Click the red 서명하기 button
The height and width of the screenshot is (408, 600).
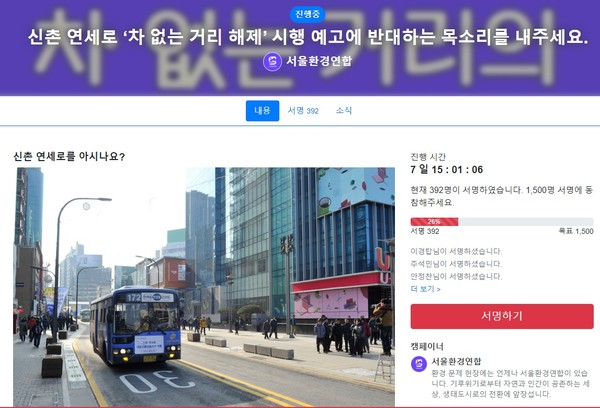[x=502, y=316]
